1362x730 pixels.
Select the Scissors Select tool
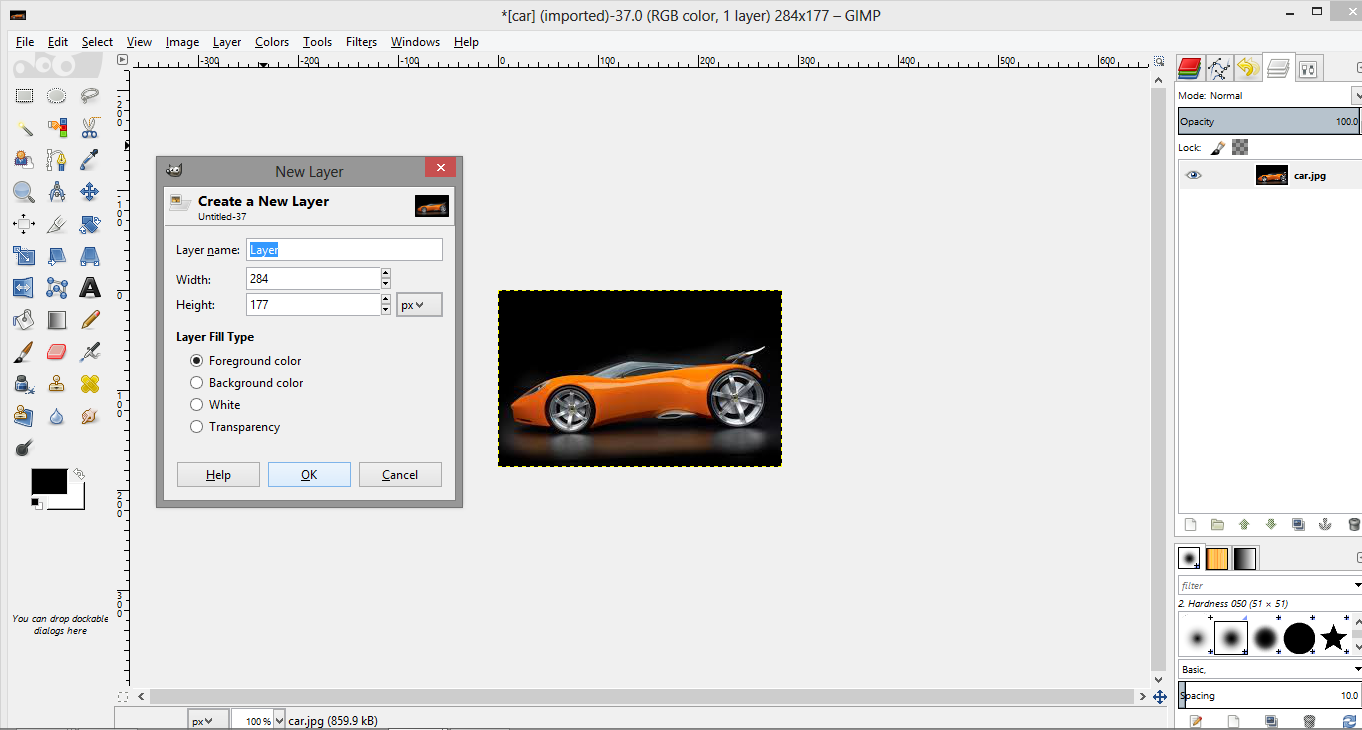(90, 128)
